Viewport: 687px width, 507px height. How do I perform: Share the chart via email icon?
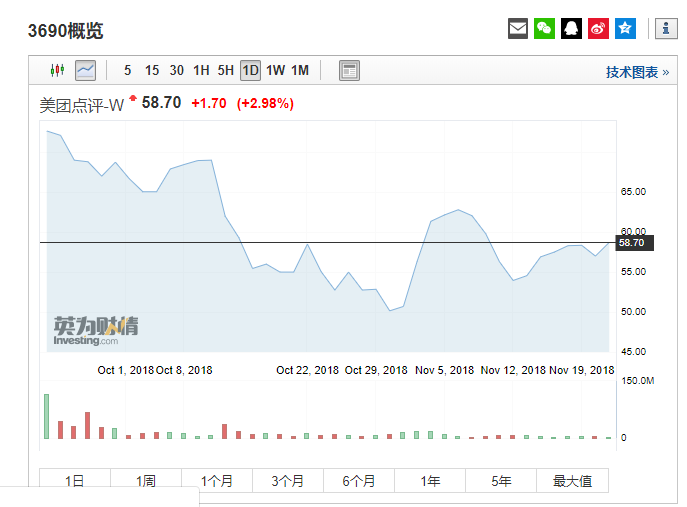[518, 28]
